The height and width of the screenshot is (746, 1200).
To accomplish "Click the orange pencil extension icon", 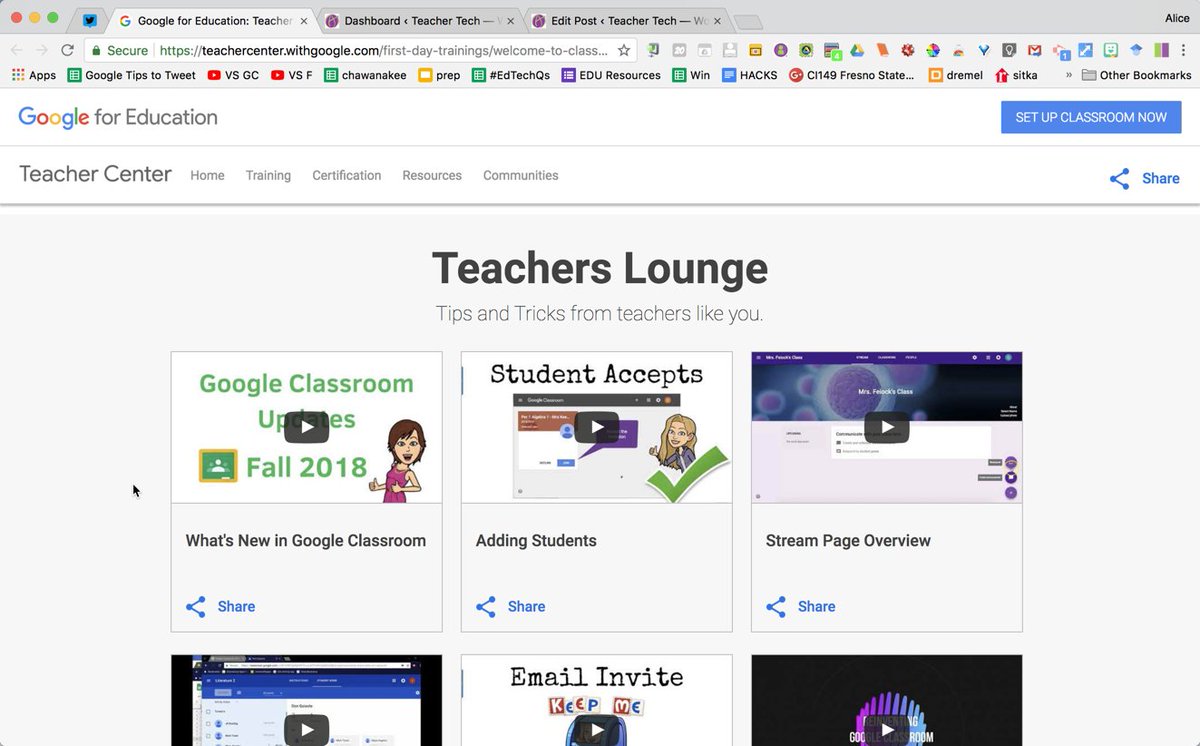I will (882, 50).
